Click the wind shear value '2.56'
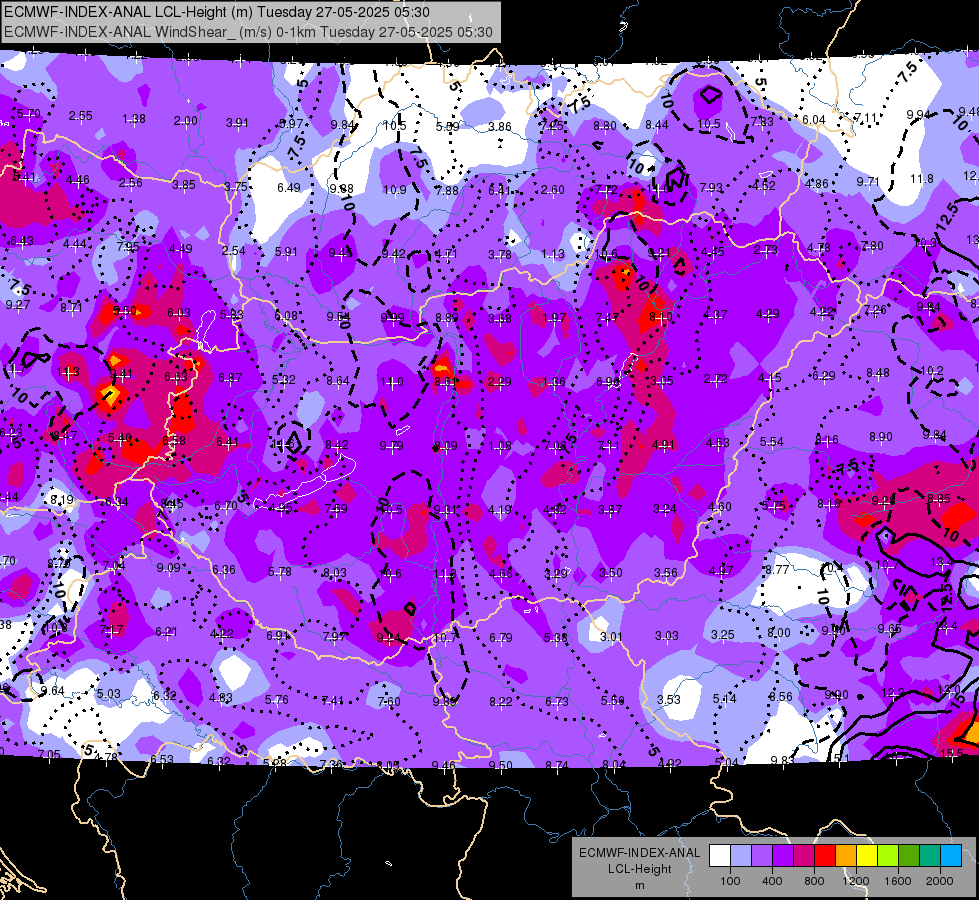Viewport: 979px width, 900px height. [130, 182]
